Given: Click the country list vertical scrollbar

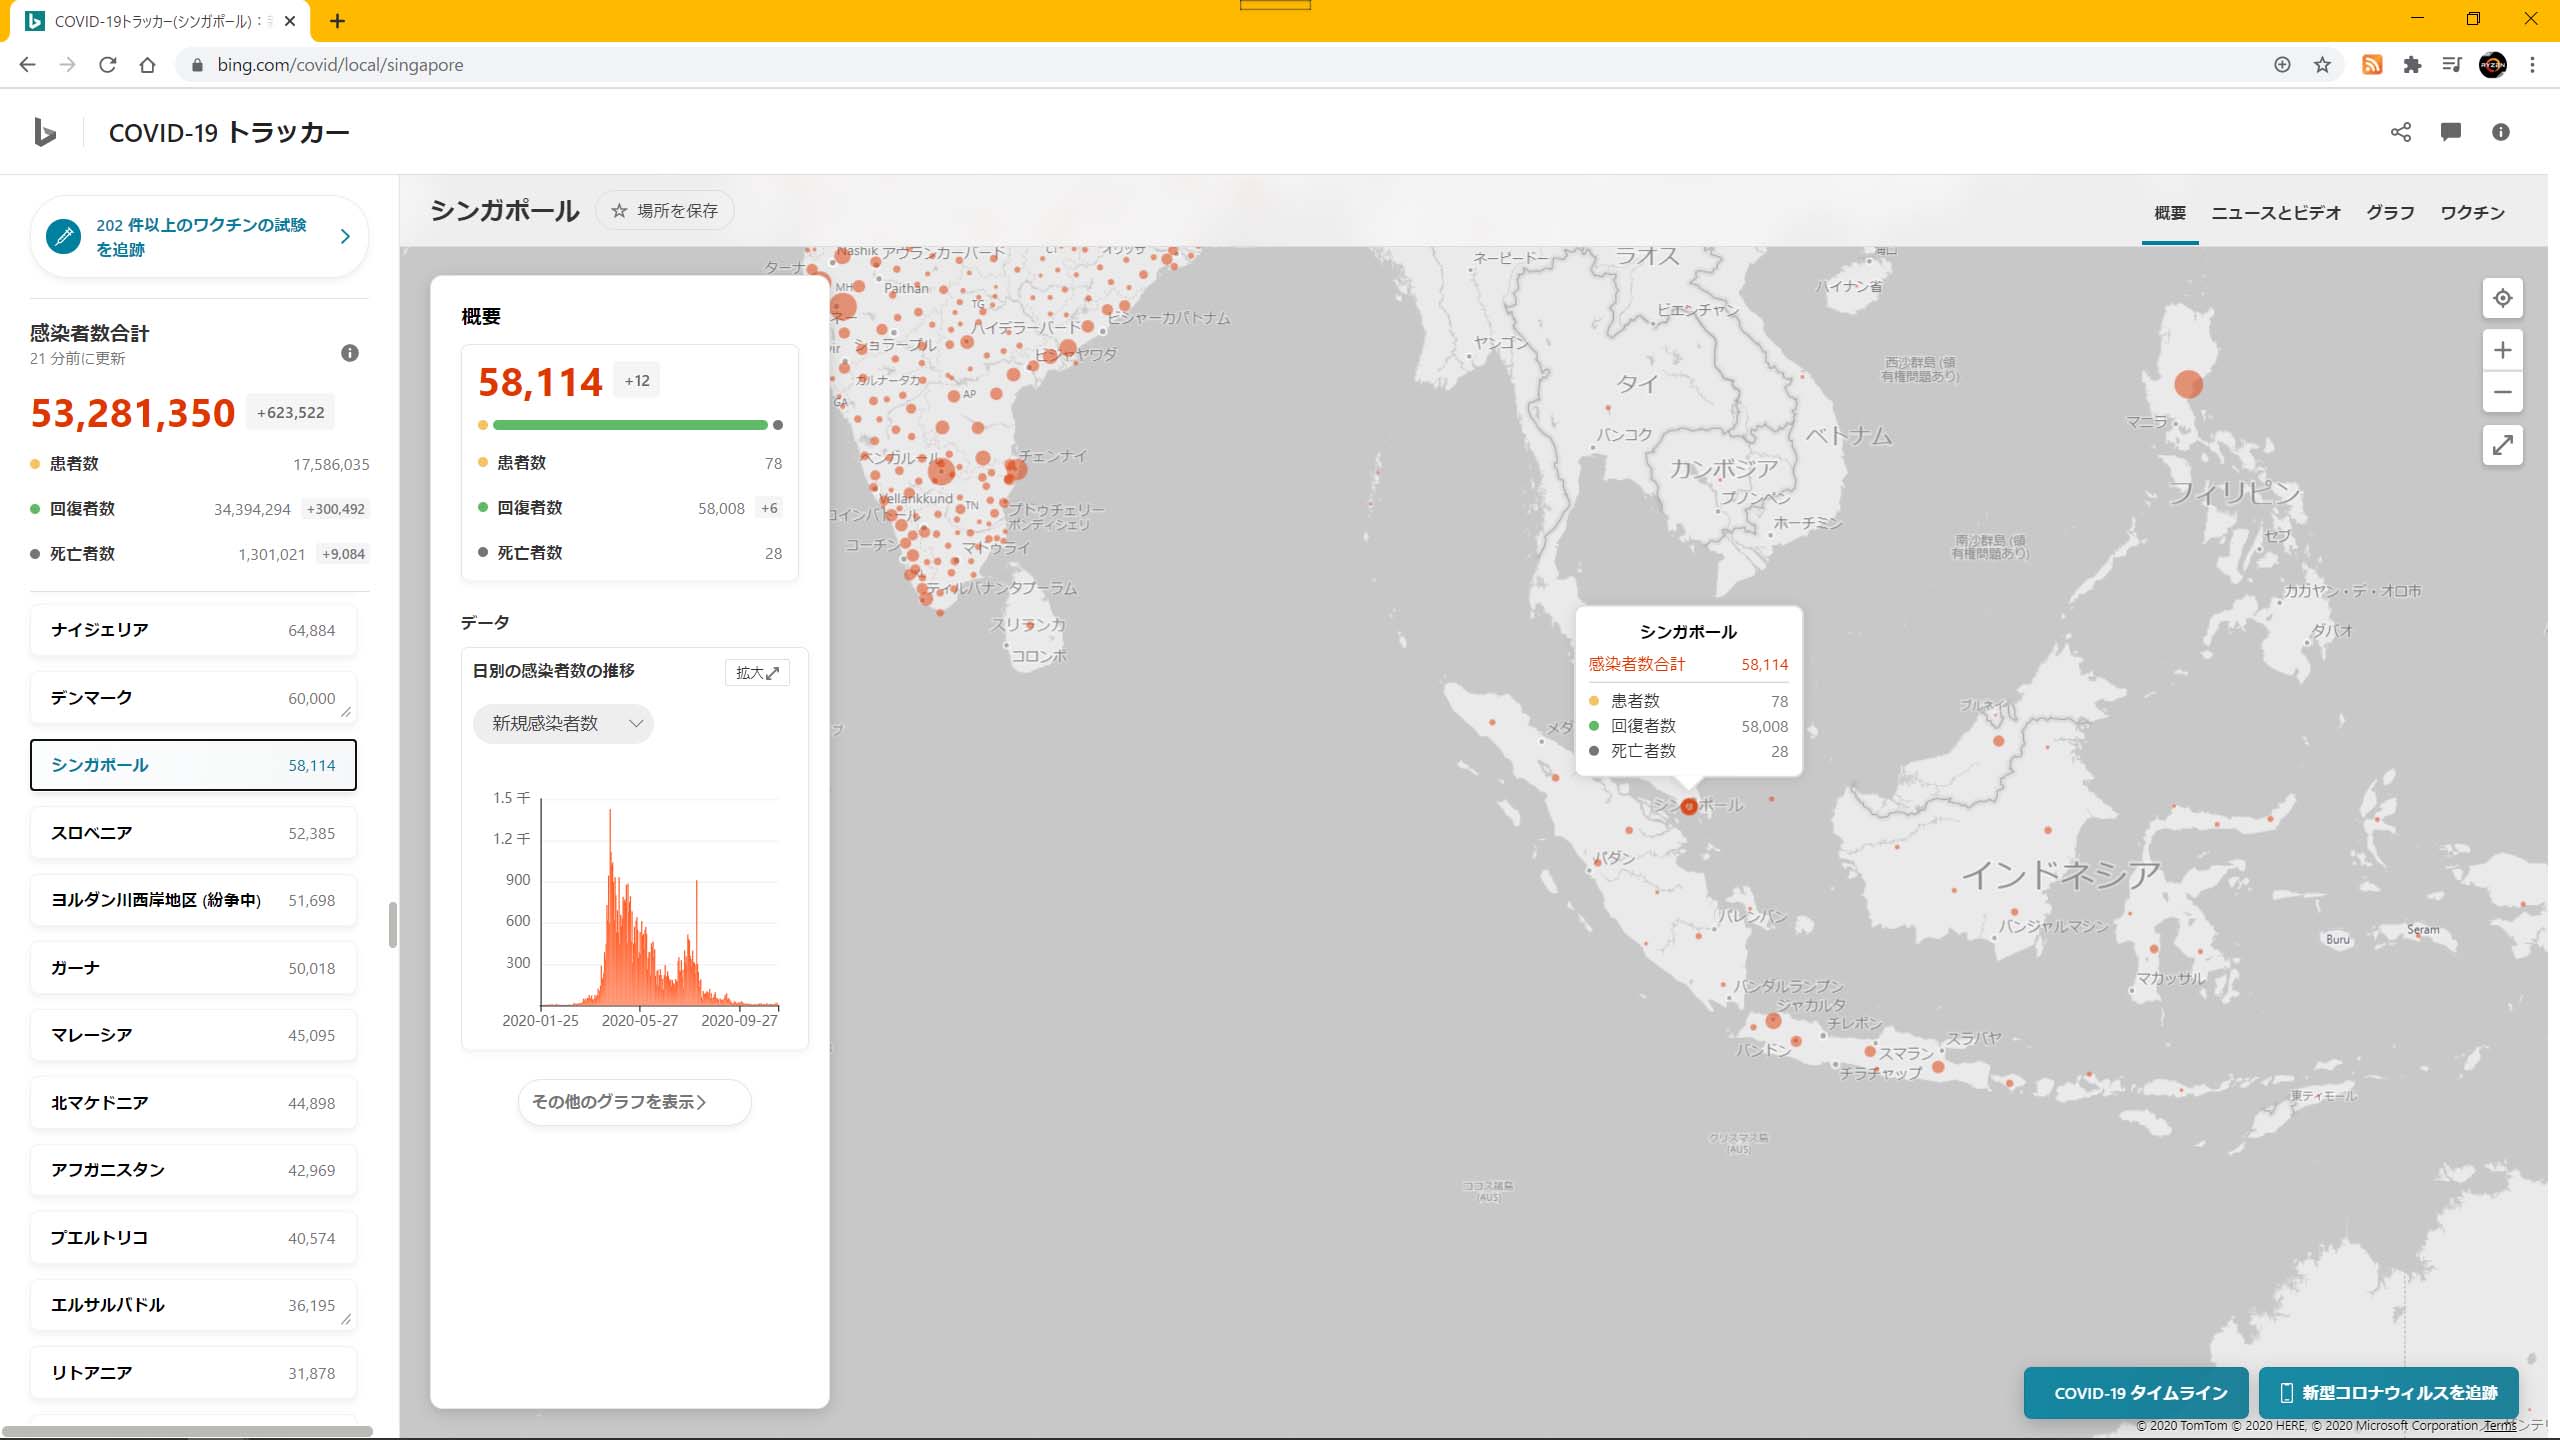Looking at the screenshot, I should pos(392,925).
